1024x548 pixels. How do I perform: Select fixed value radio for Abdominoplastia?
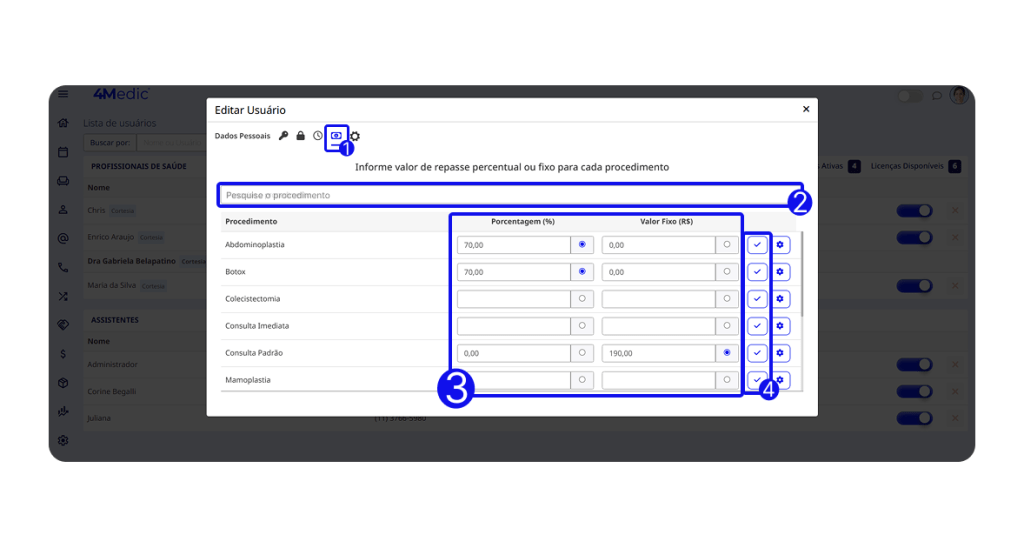[x=727, y=245]
